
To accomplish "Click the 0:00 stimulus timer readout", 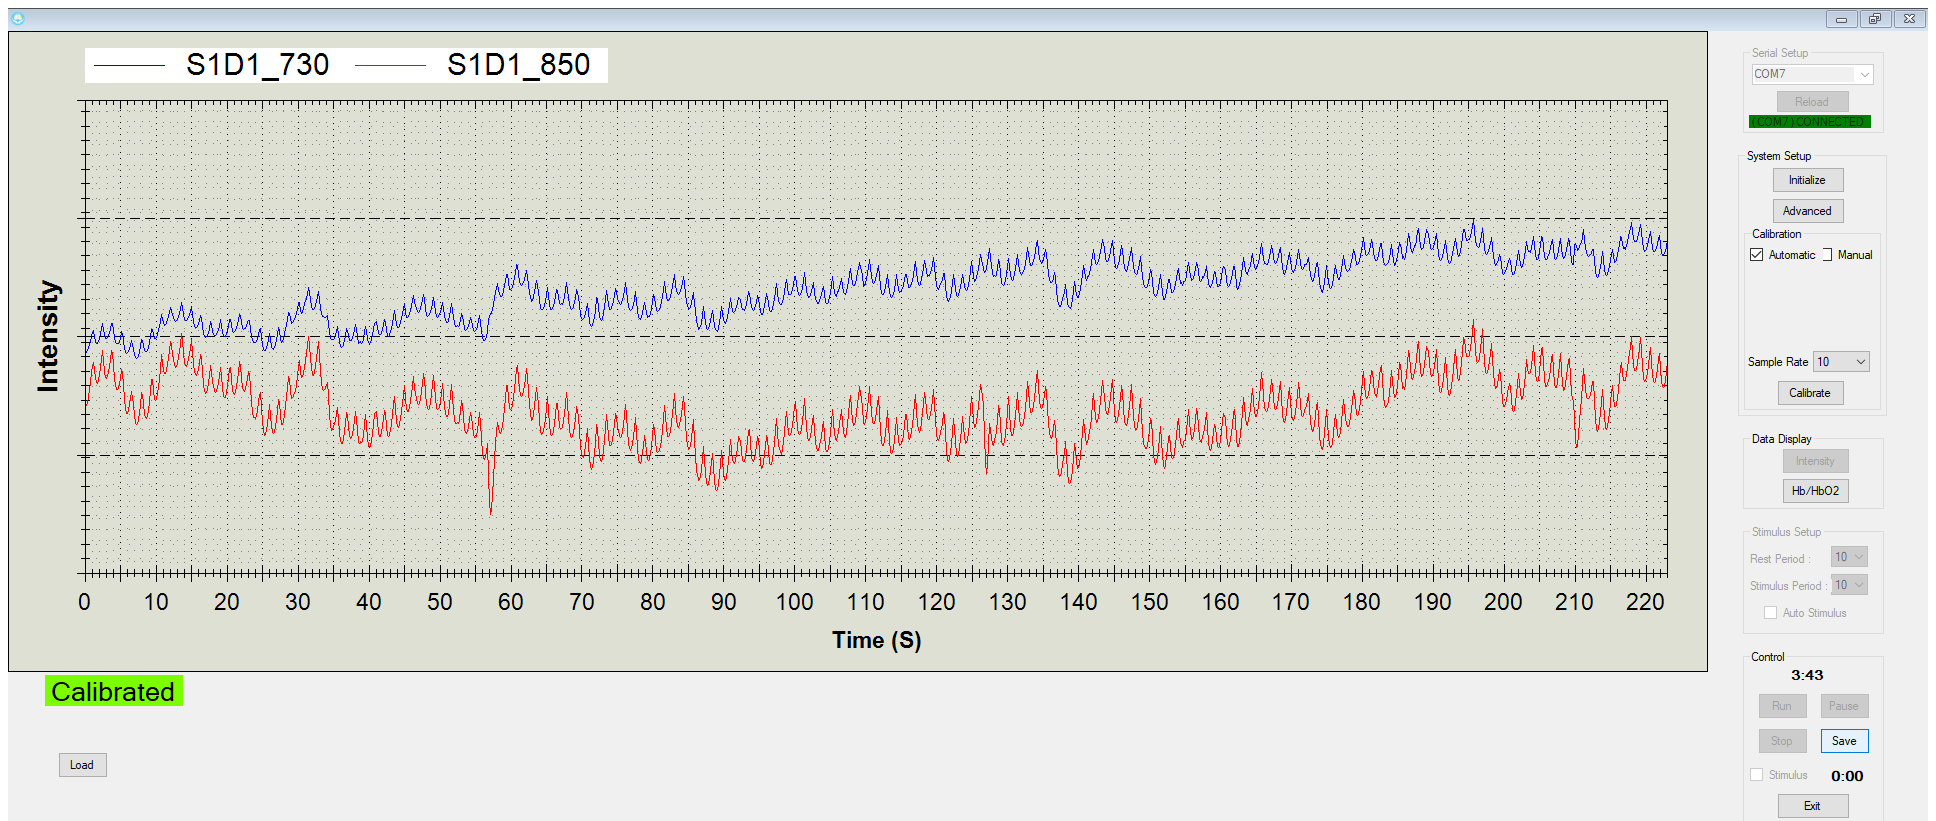I will click(1847, 776).
